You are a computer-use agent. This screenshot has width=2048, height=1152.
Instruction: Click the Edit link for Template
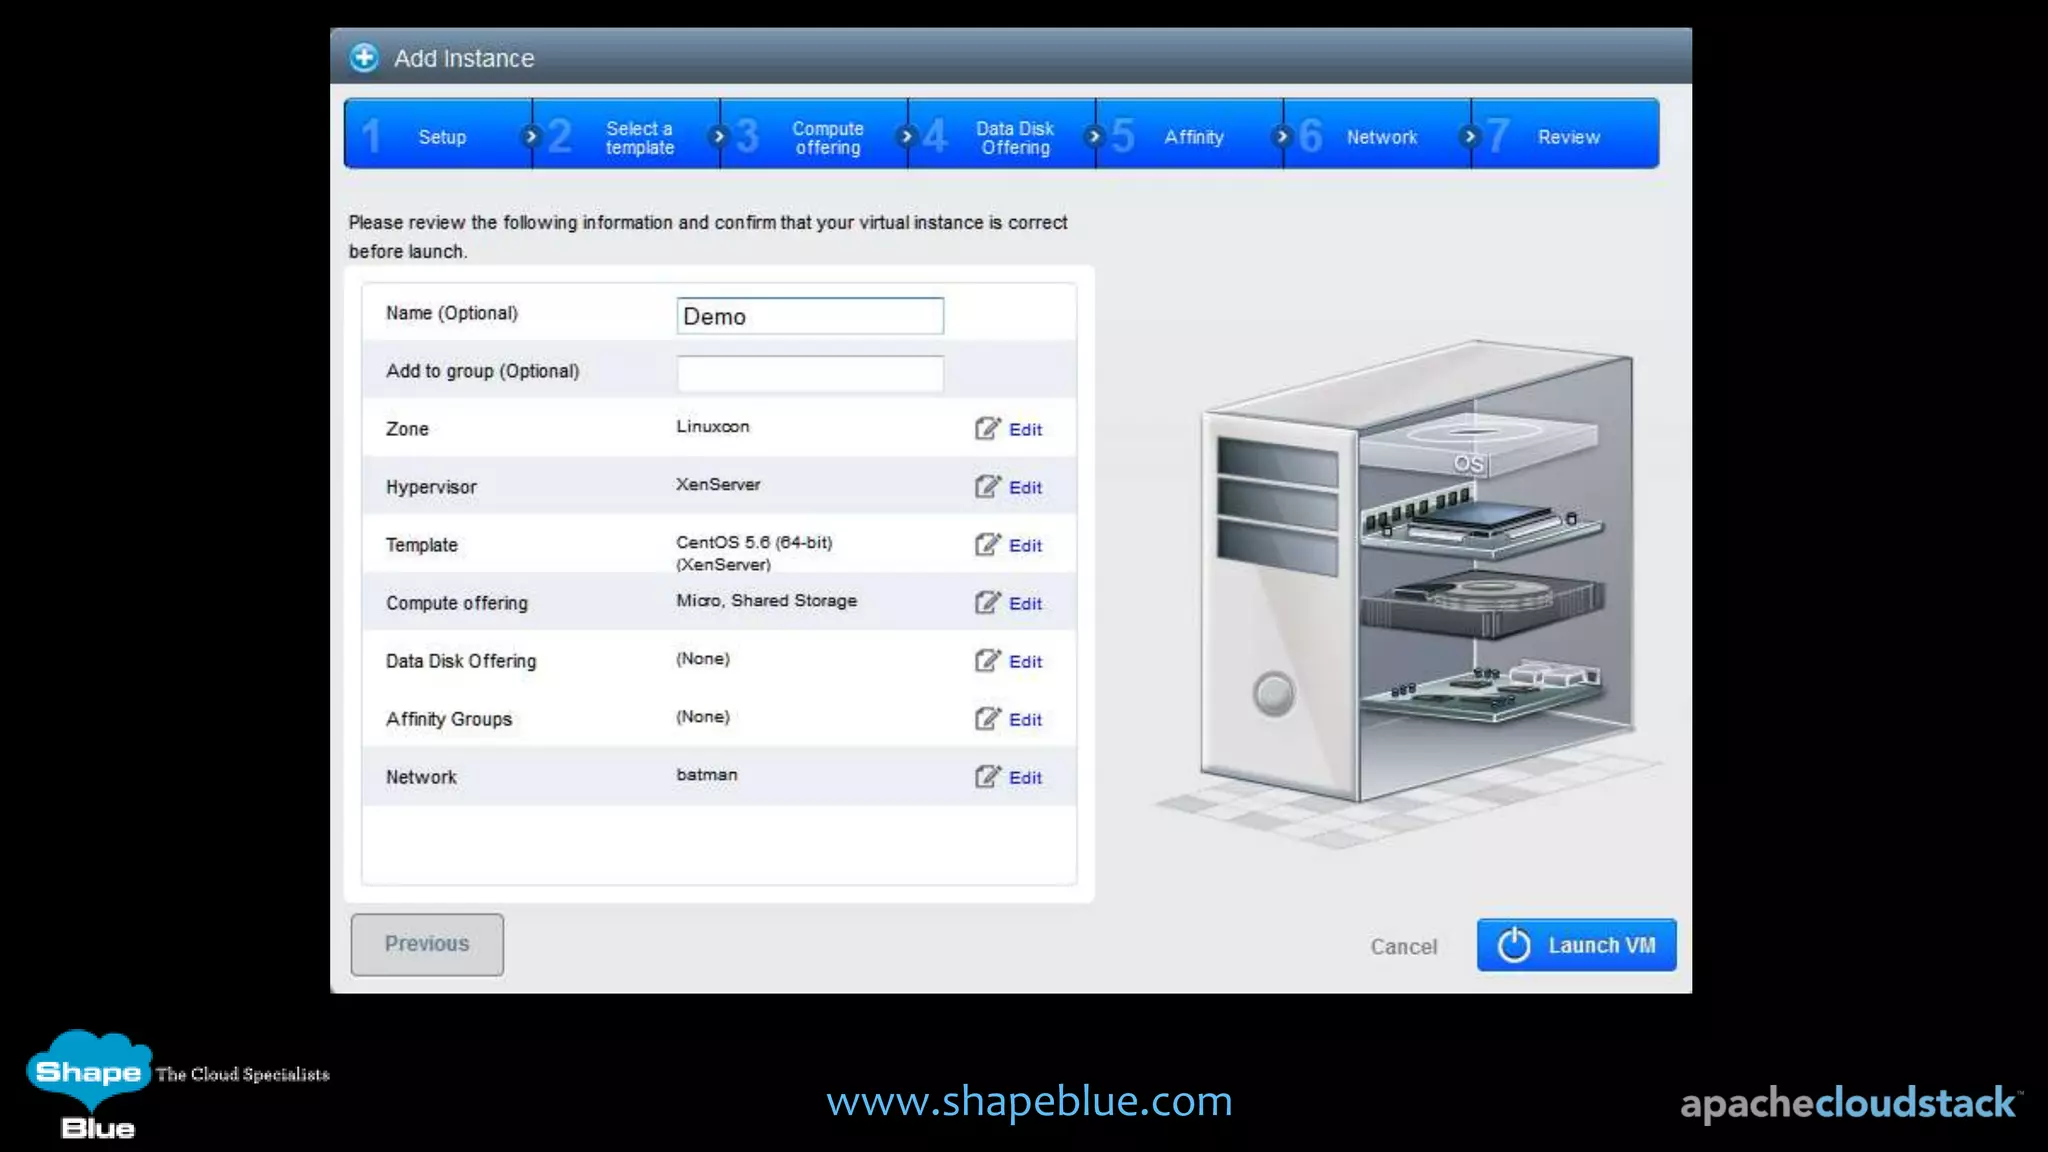[1025, 545]
